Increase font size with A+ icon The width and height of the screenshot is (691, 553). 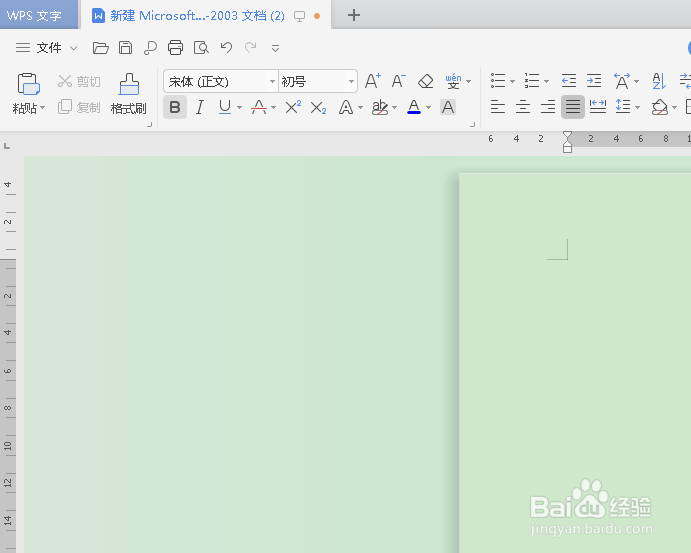373,81
